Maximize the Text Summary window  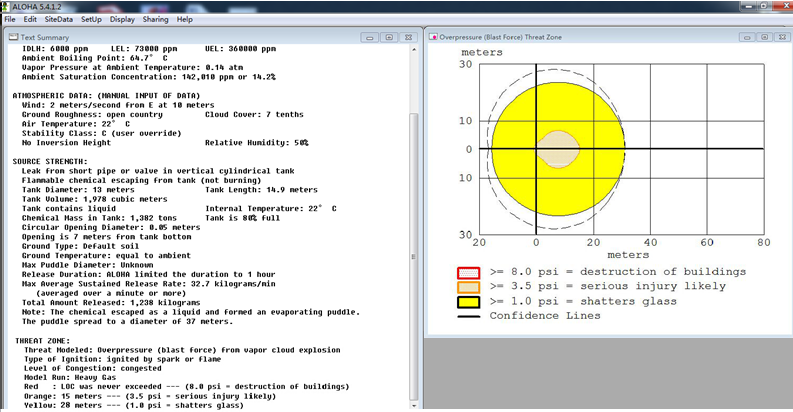[389, 37]
